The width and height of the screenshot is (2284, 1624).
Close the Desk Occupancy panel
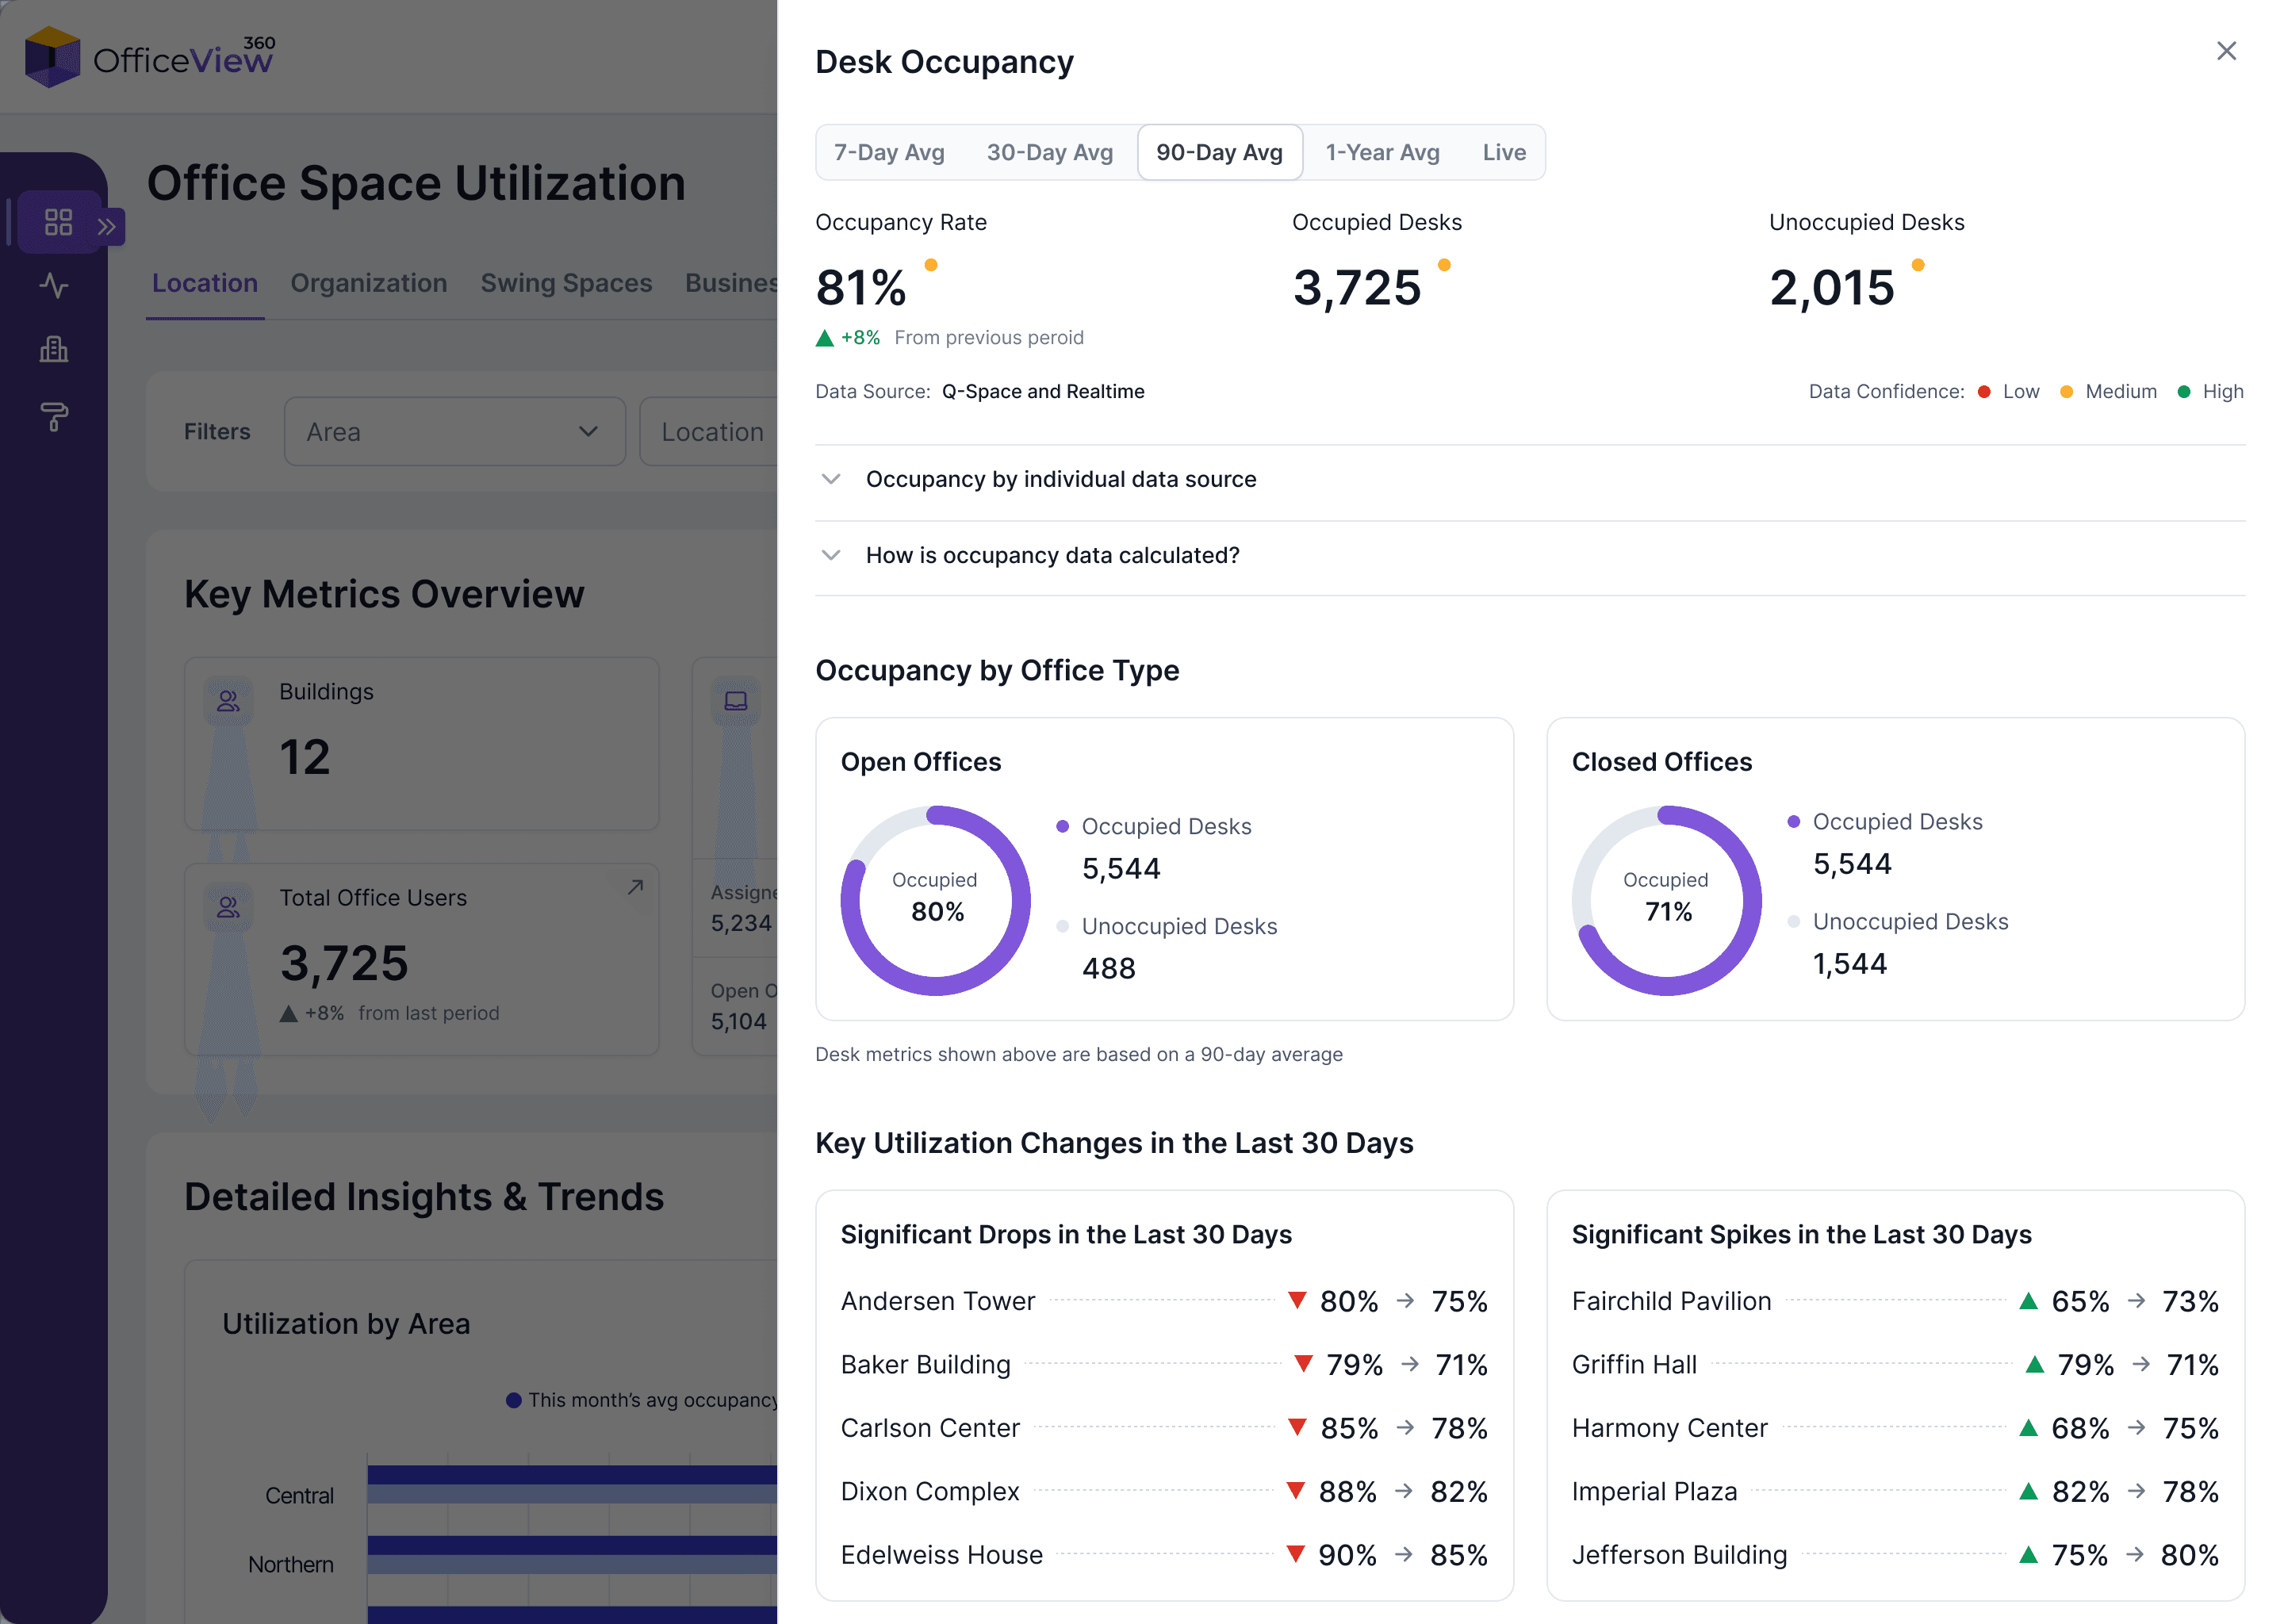[x=2225, y=51]
